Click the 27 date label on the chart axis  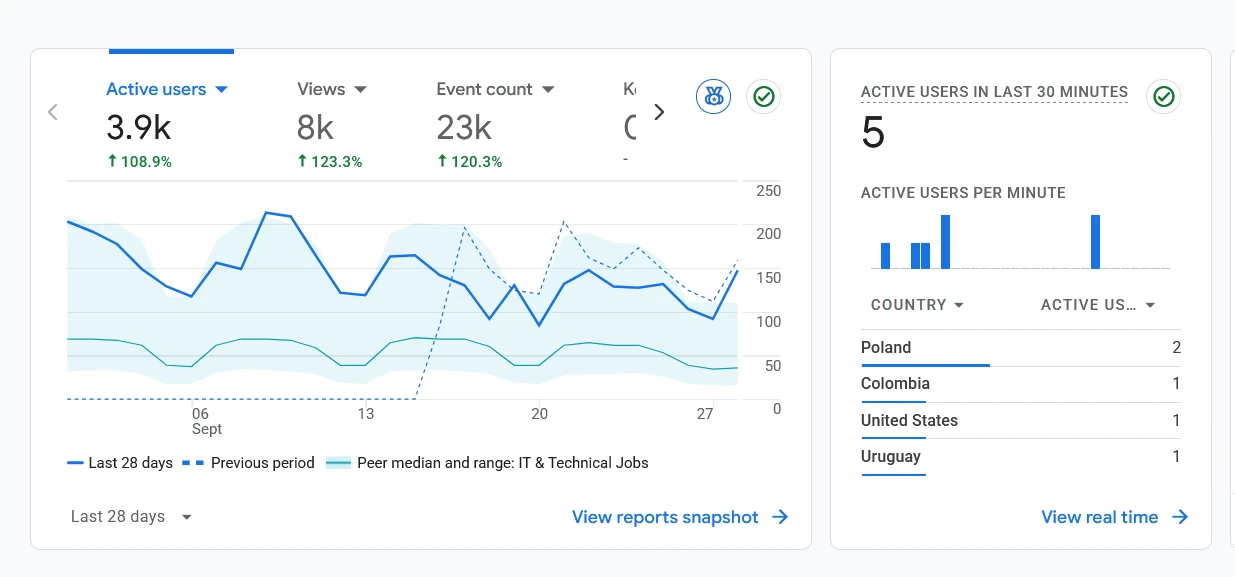click(706, 414)
